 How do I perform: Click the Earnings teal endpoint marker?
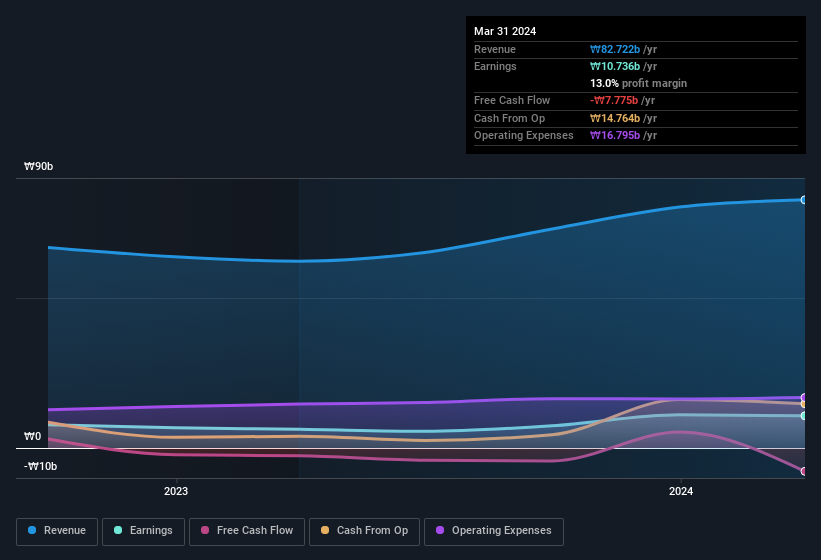click(804, 416)
